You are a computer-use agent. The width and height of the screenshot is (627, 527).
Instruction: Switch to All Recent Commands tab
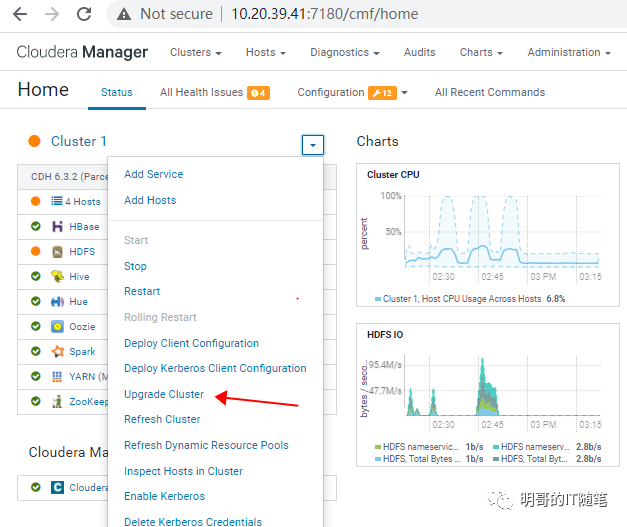coord(489,92)
